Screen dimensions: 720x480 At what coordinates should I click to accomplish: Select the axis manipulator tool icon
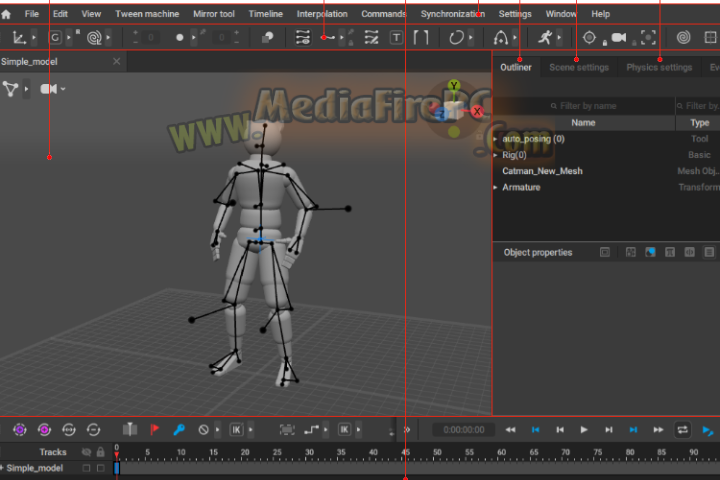click(19, 38)
